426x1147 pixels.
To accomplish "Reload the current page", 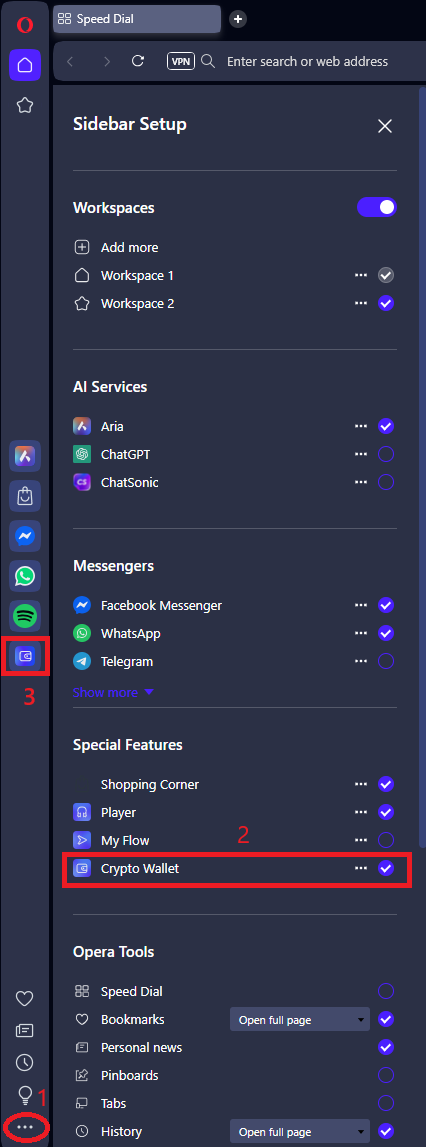I will pyautogui.click(x=138, y=61).
